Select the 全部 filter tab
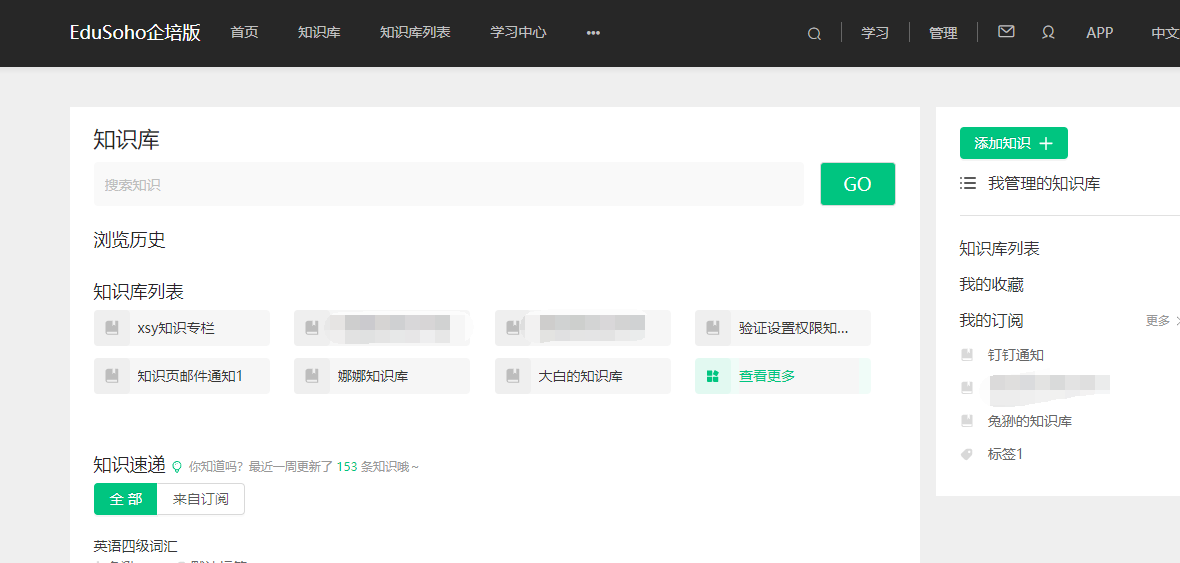 [x=126, y=499]
